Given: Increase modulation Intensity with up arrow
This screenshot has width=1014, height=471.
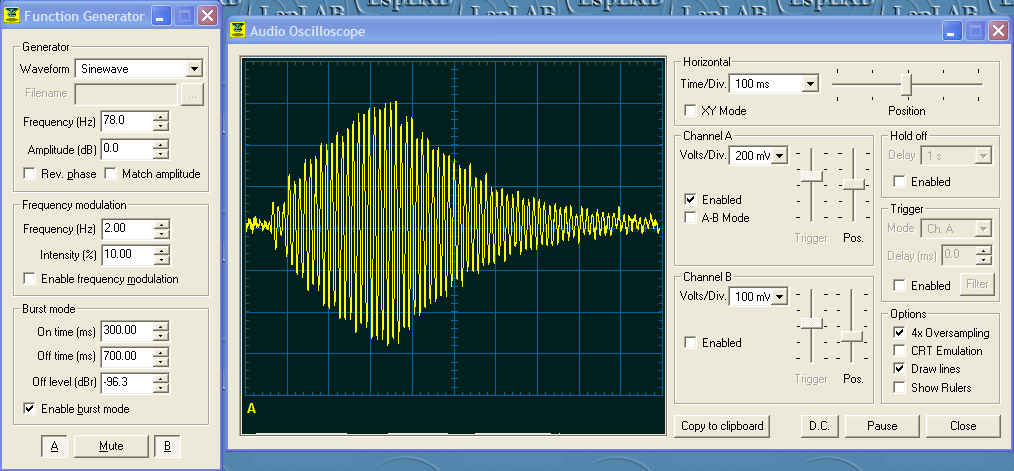Looking at the screenshot, I should 161,250.
